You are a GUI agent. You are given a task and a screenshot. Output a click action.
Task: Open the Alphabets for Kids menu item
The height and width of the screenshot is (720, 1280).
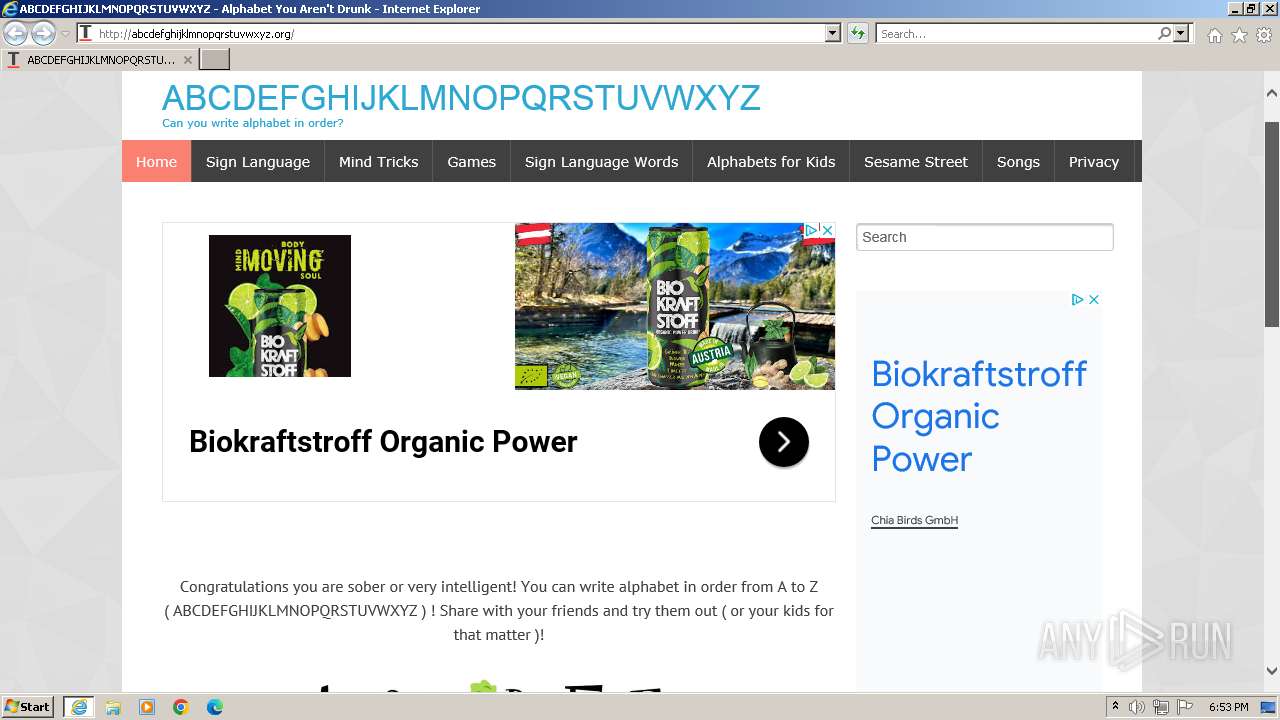[771, 162]
